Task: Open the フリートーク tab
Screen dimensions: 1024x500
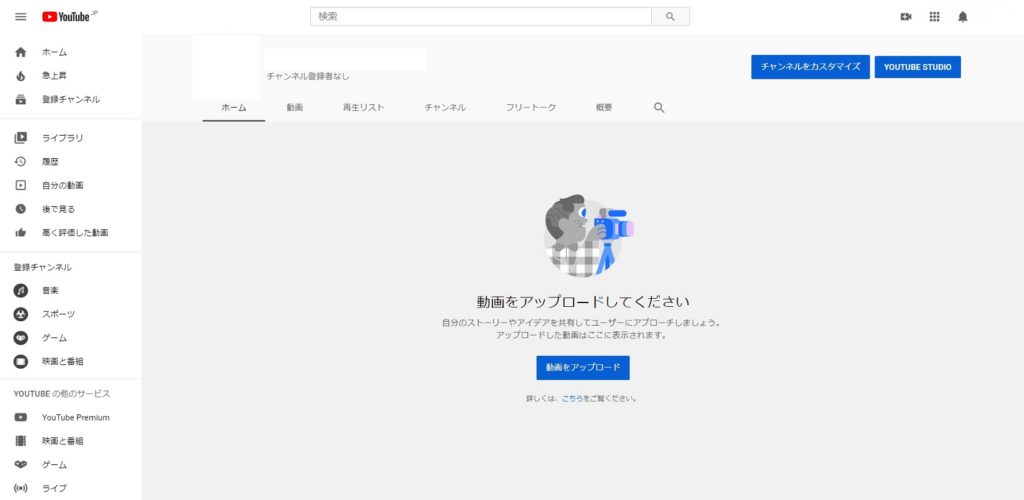Action: click(x=531, y=108)
